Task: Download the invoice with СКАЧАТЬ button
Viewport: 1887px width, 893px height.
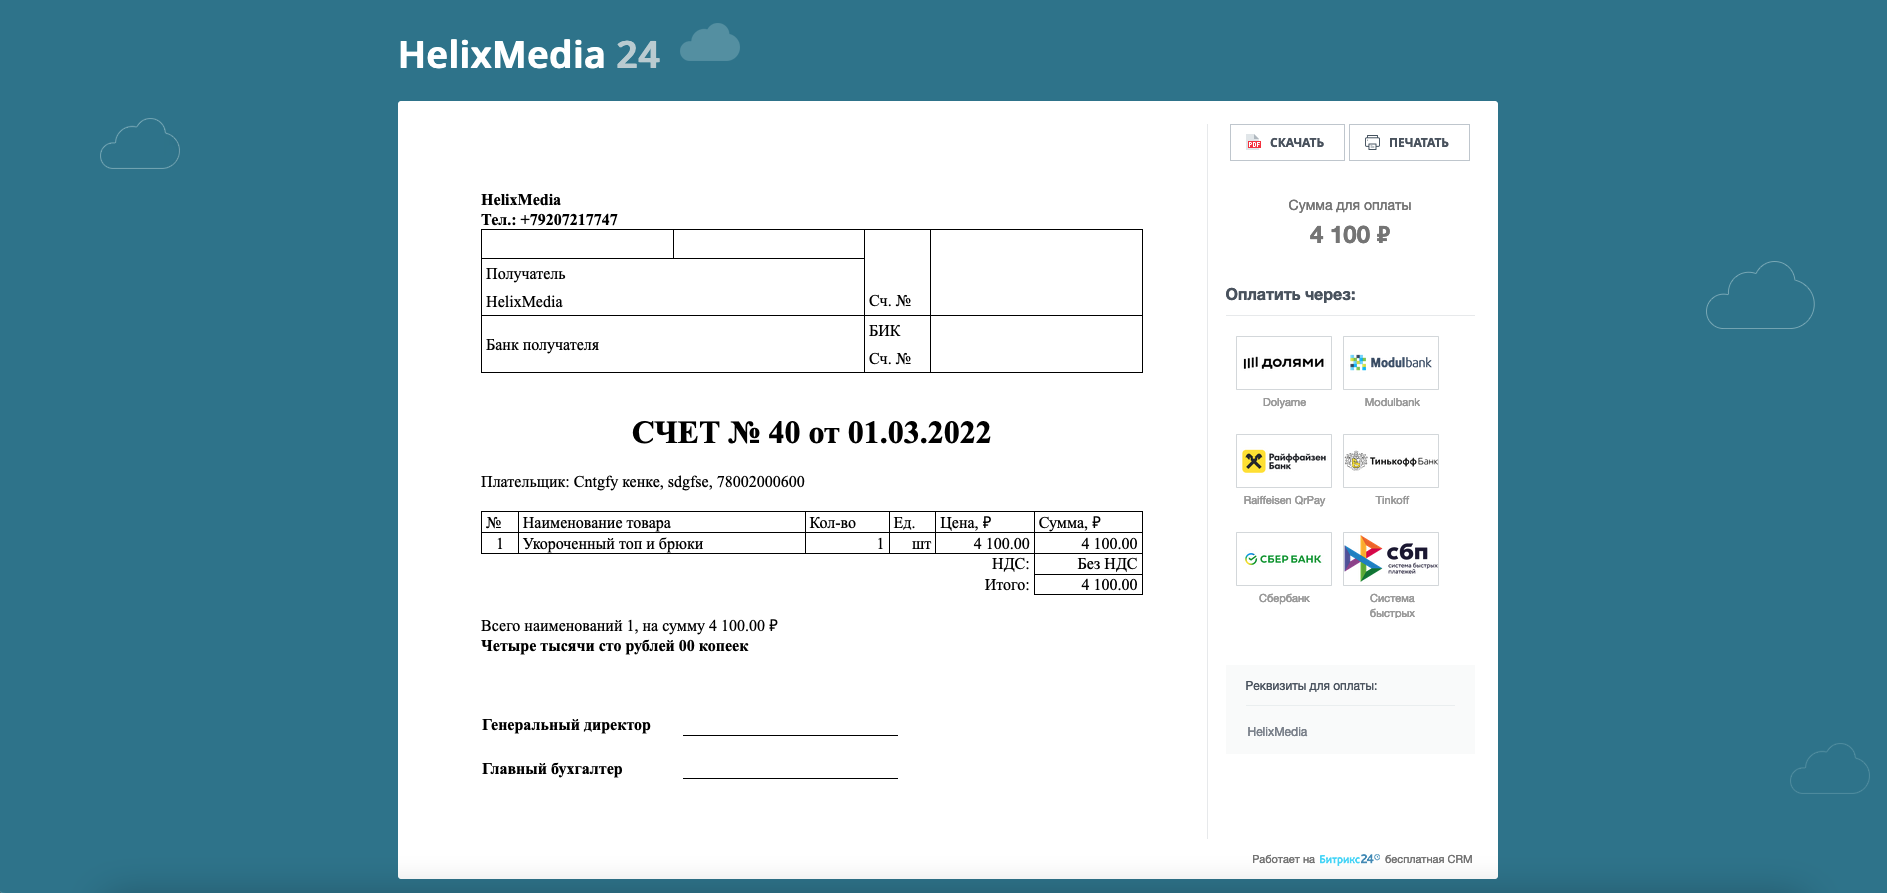Action: (1286, 143)
